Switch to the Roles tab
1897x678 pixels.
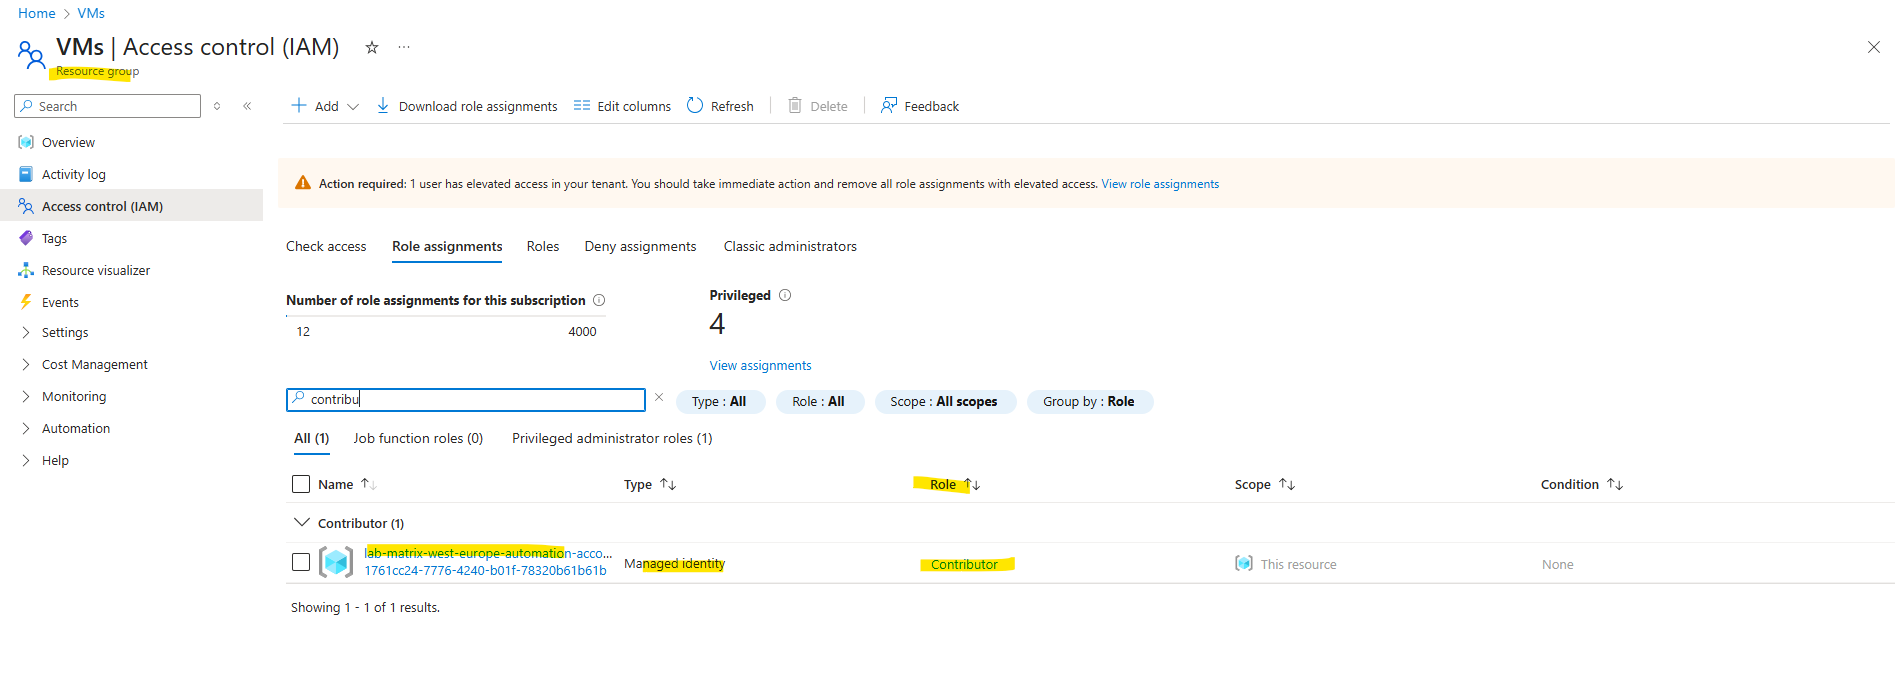coord(543,247)
